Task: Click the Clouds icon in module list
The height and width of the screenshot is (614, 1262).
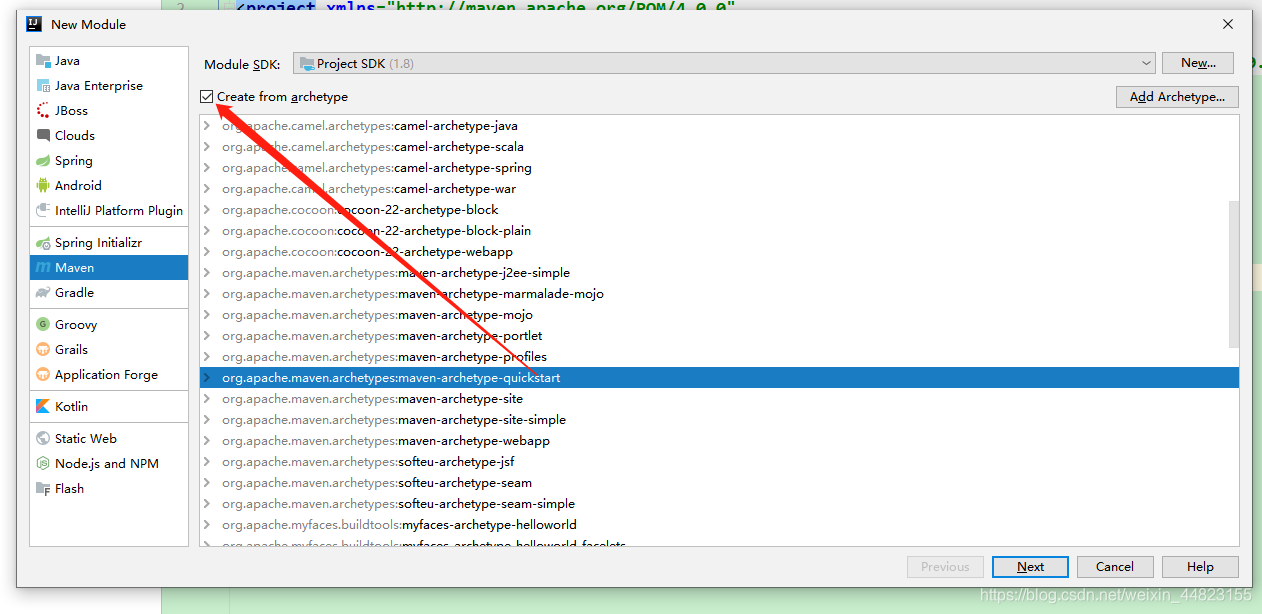Action: pos(43,135)
